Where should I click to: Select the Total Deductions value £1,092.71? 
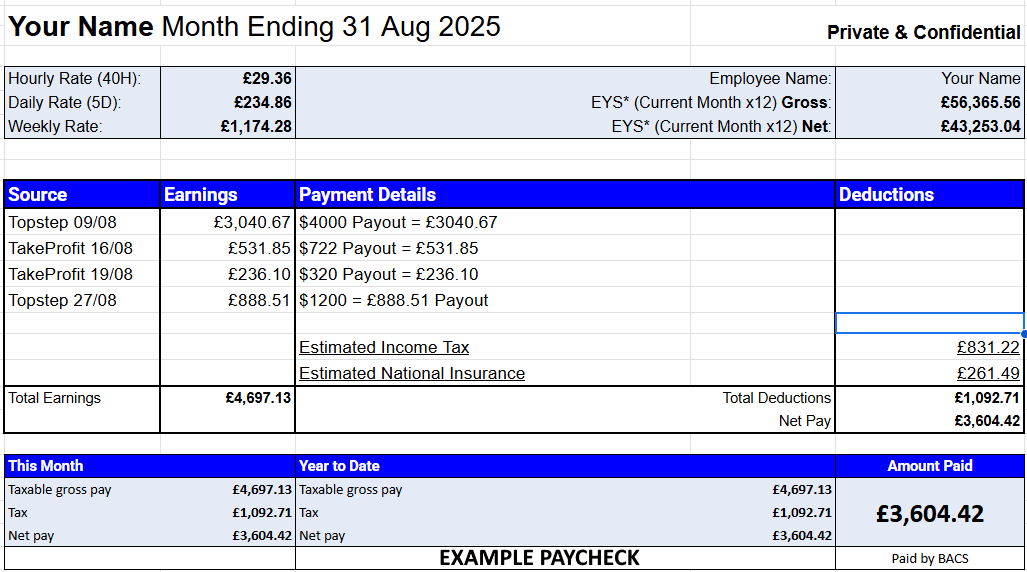[x=987, y=398]
